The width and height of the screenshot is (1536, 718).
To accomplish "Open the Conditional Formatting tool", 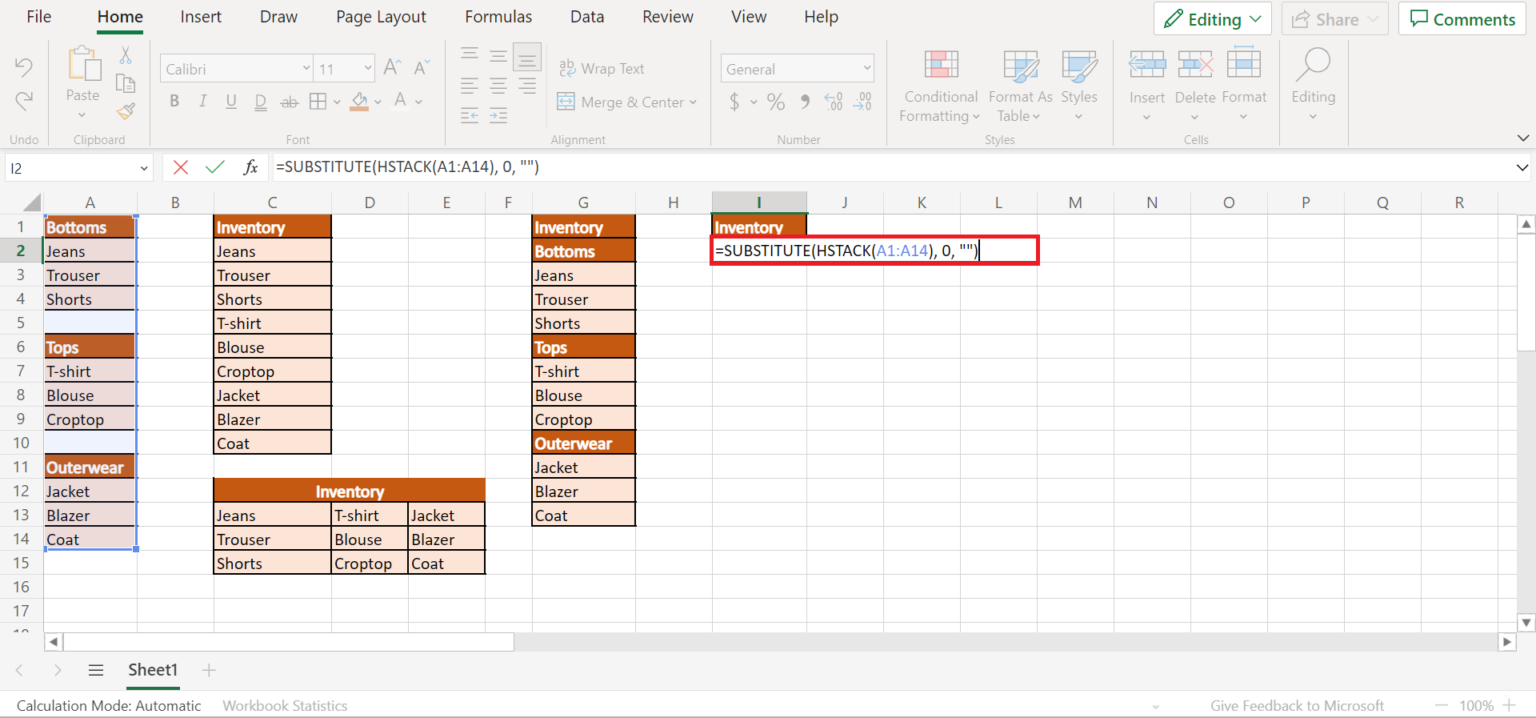I will [x=939, y=86].
